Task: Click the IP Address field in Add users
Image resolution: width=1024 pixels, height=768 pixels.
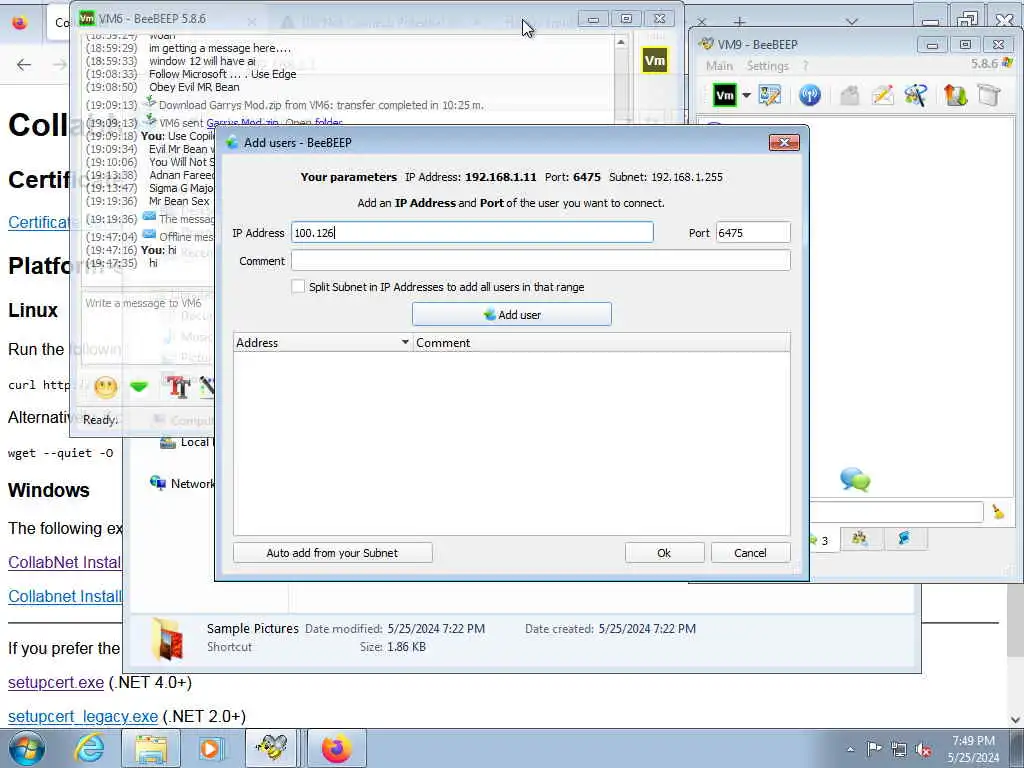Action: pyautogui.click(x=472, y=232)
